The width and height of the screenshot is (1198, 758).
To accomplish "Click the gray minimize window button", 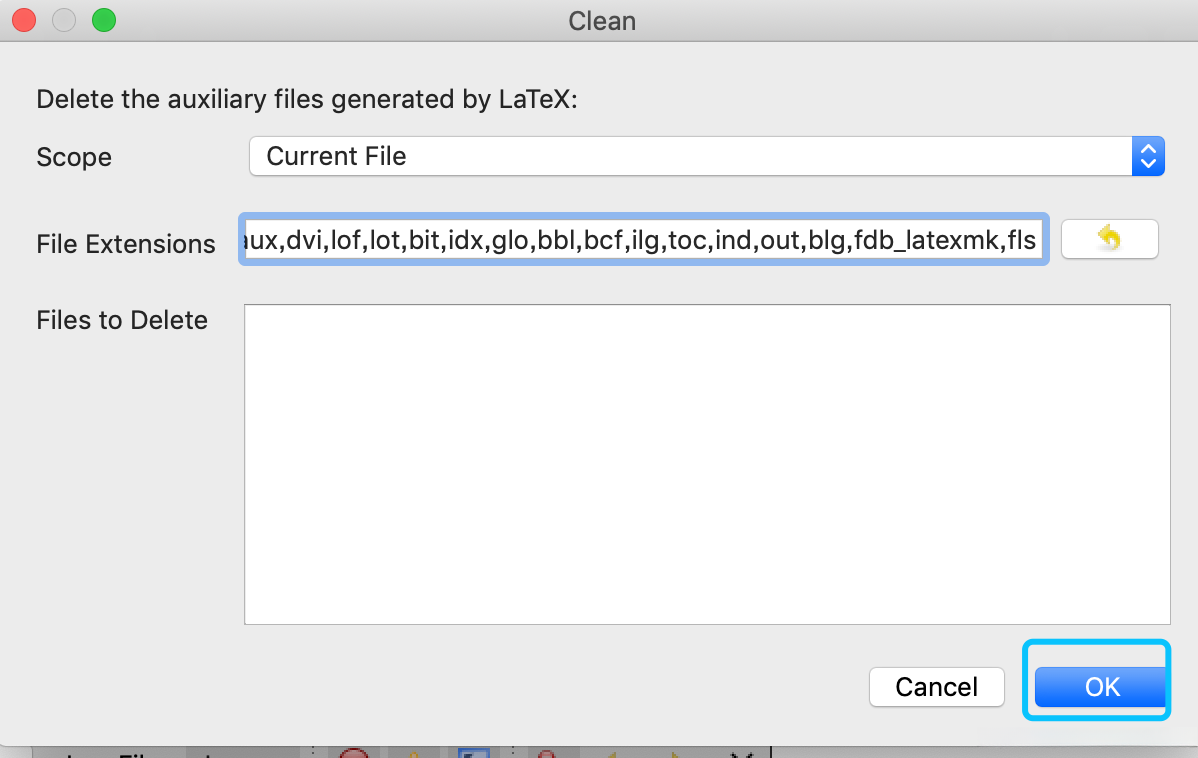I will click(x=64, y=20).
